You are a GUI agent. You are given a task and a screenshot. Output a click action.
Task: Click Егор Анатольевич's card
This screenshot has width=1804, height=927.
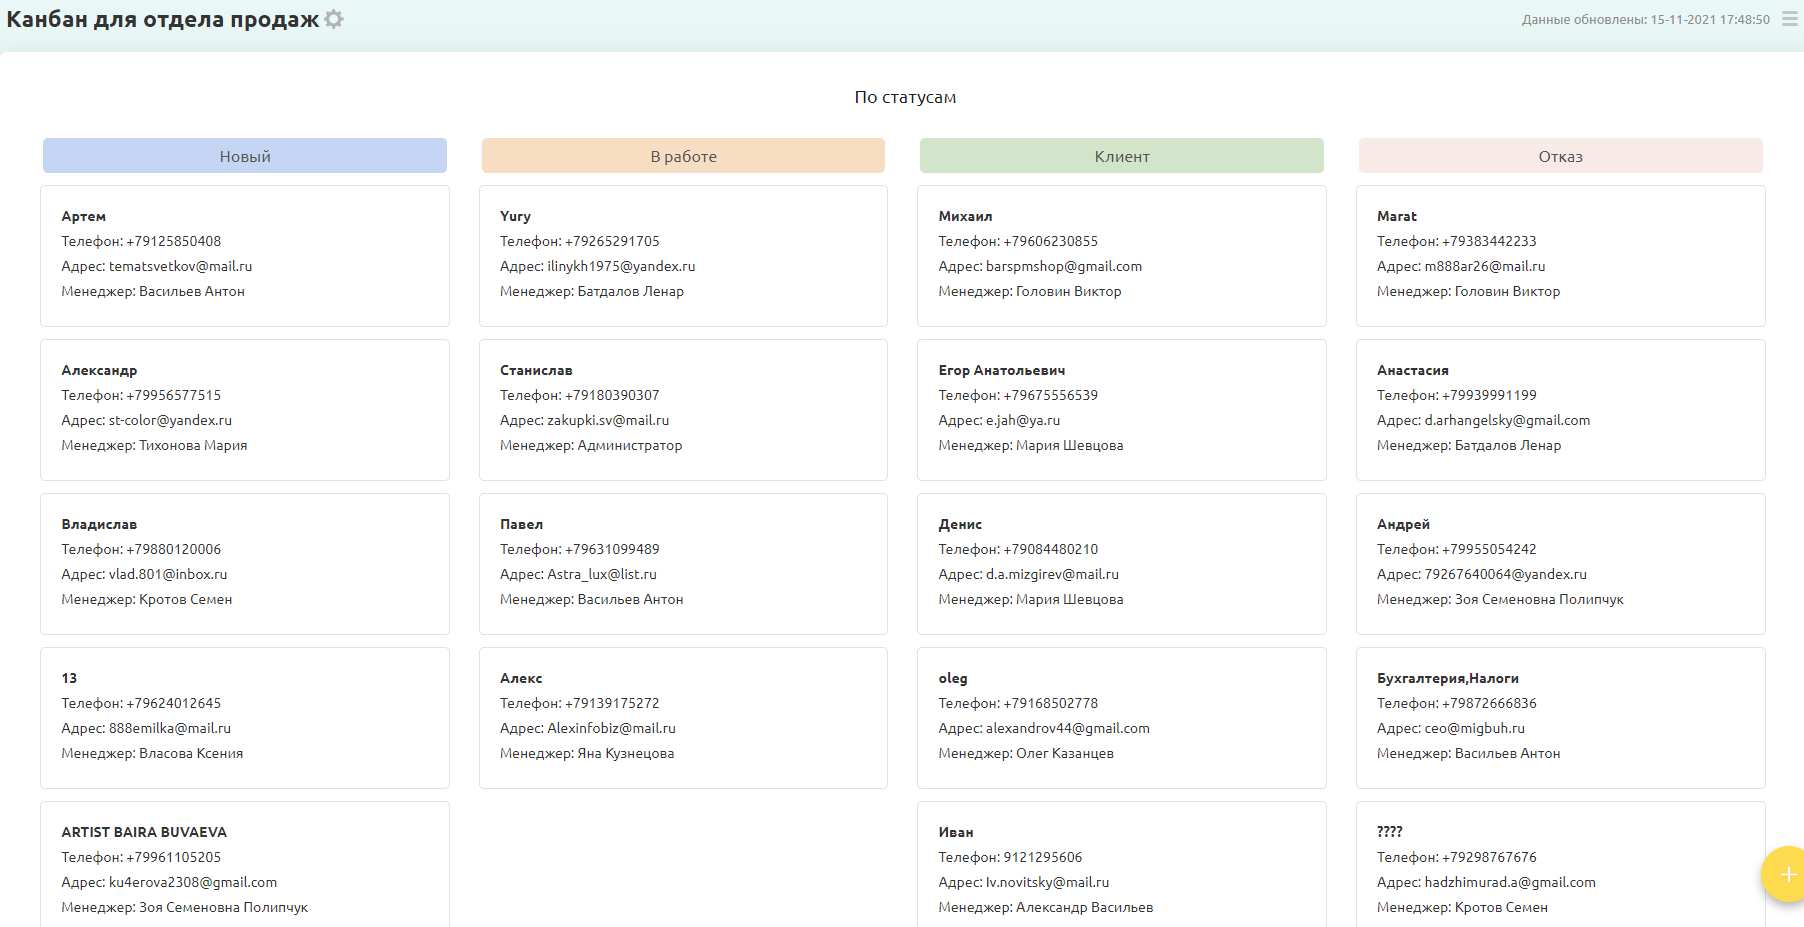point(1121,409)
